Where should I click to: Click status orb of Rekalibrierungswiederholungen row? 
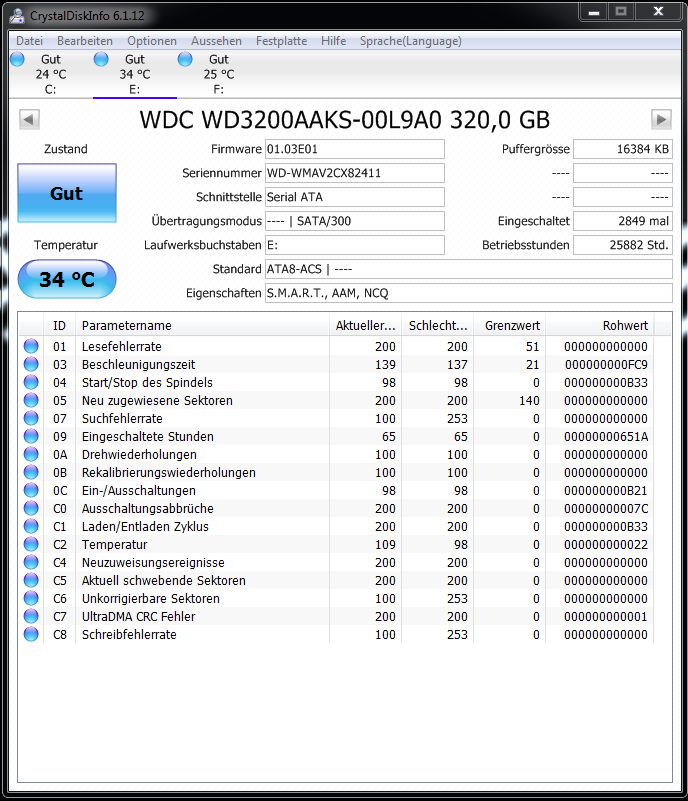coord(31,473)
